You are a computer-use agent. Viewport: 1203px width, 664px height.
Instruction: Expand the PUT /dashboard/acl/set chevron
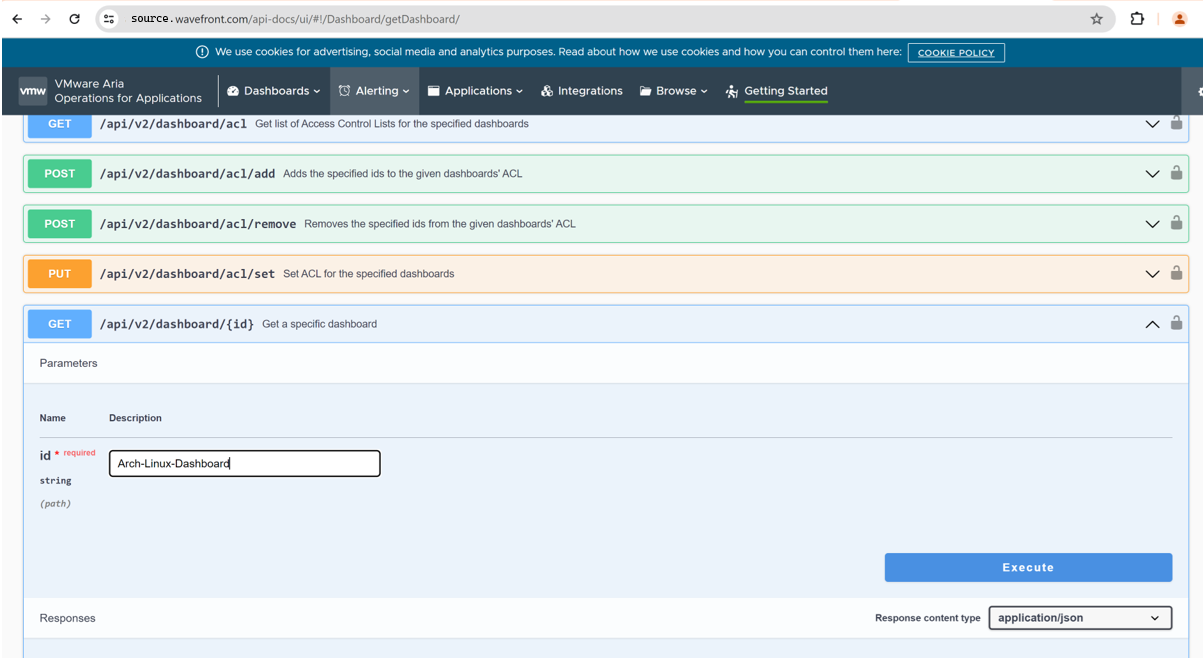pyautogui.click(x=1152, y=274)
